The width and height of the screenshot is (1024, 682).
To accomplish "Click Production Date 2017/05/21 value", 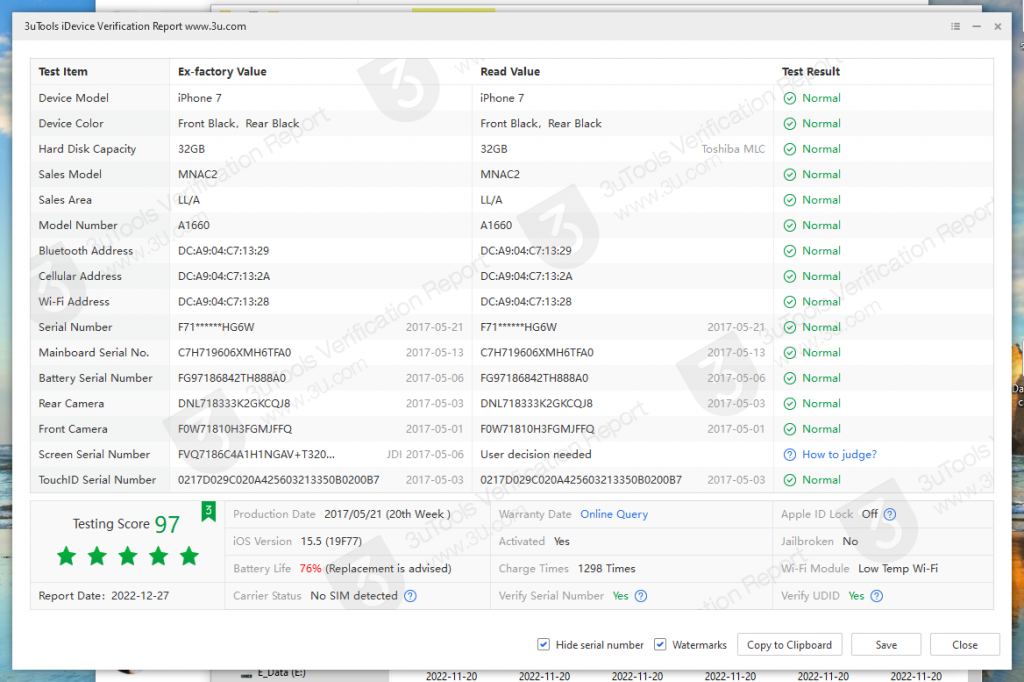I will click(x=387, y=514).
